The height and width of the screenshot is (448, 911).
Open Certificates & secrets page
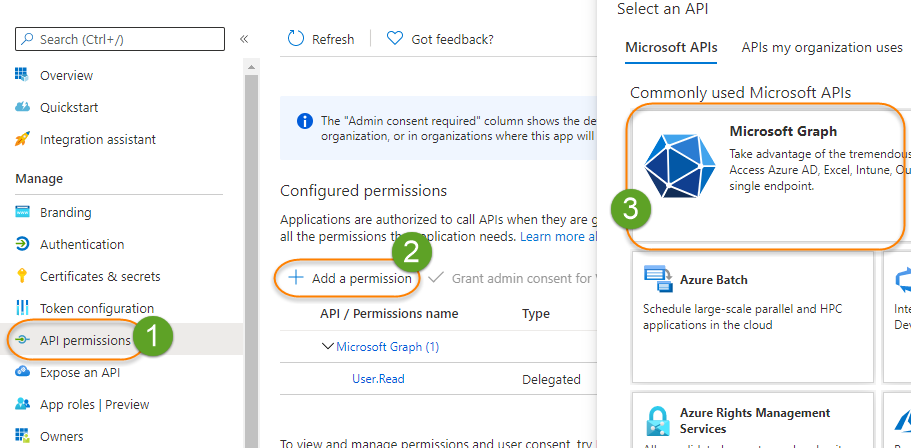(100, 277)
